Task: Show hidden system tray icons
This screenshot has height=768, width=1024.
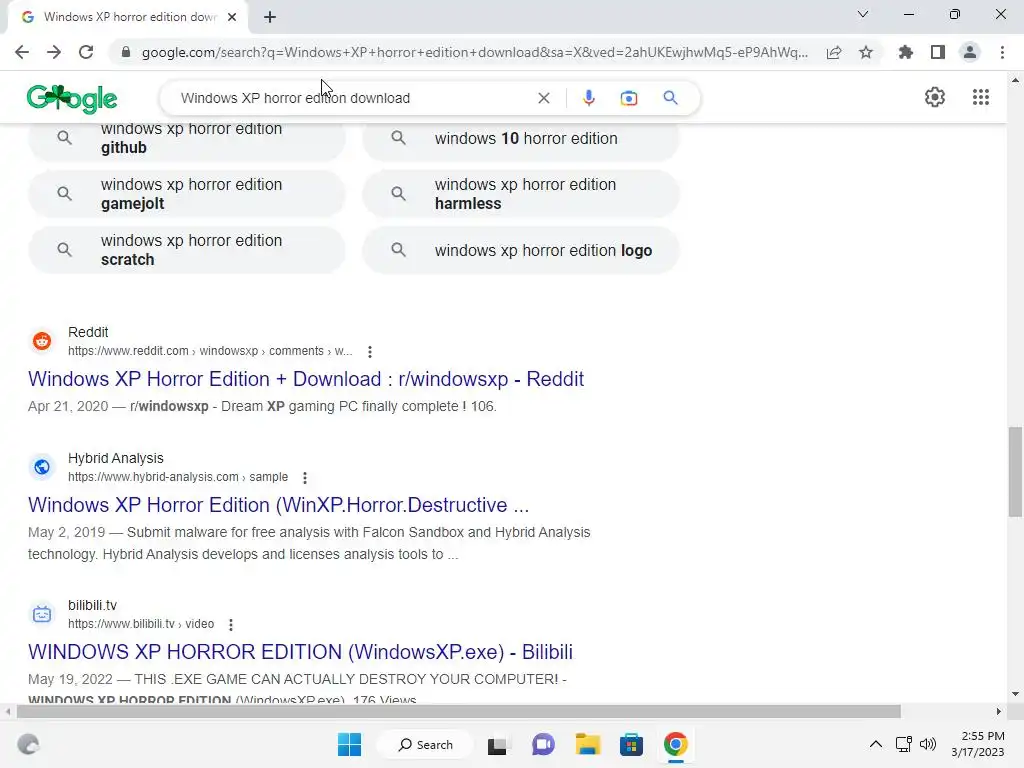Action: click(x=876, y=744)
